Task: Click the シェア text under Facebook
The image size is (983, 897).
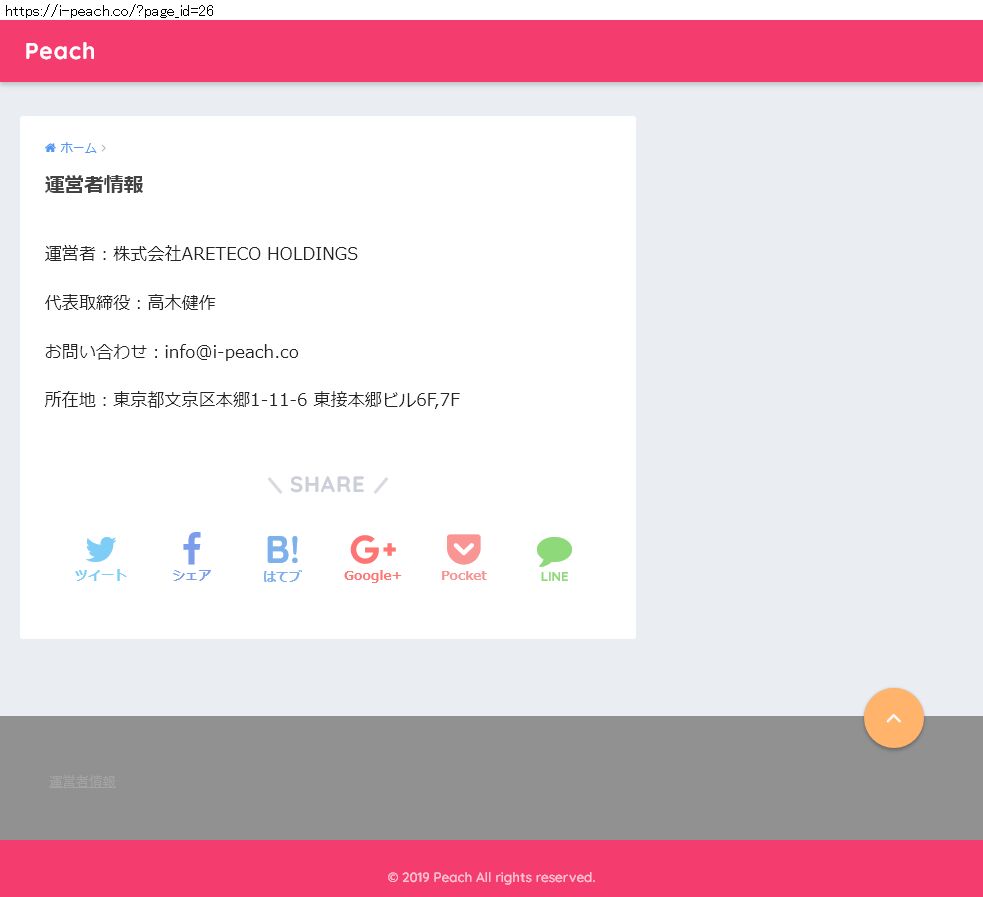Action: click(191, 576)
